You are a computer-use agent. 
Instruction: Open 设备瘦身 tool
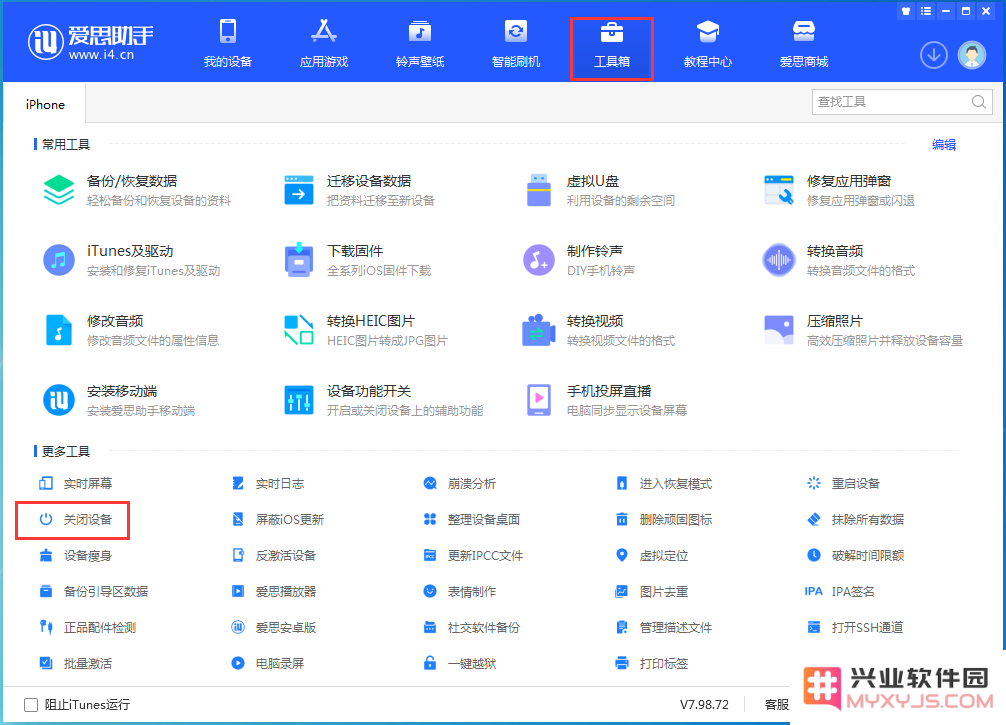75,555
